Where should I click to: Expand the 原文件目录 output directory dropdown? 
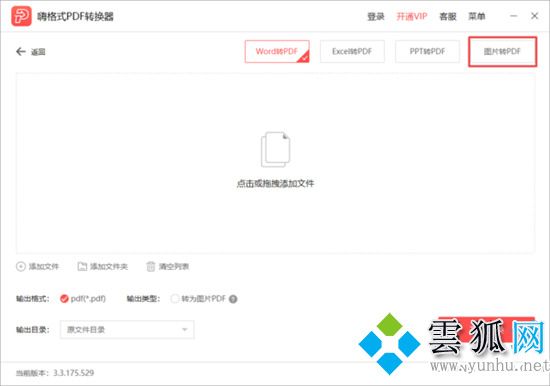pyautogui.click(x=127, y=330)
